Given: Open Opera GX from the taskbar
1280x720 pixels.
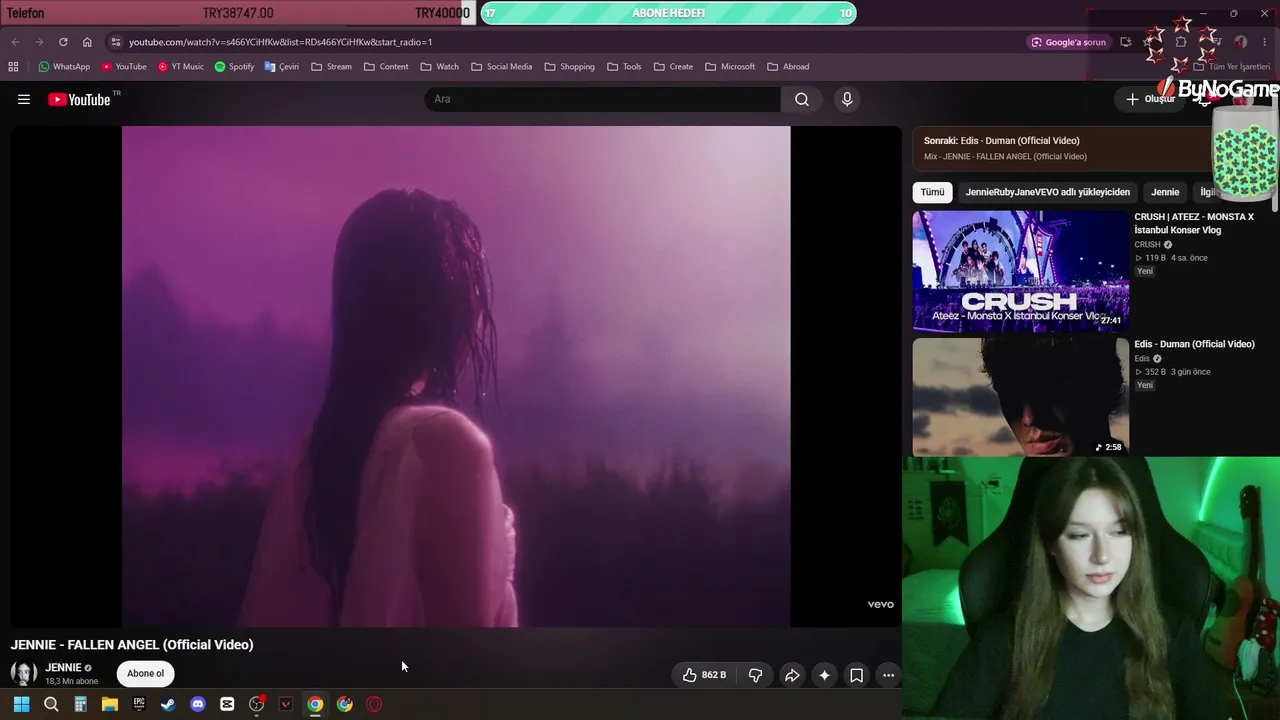Looking at the screenshot, I should [x=374, y=704].
